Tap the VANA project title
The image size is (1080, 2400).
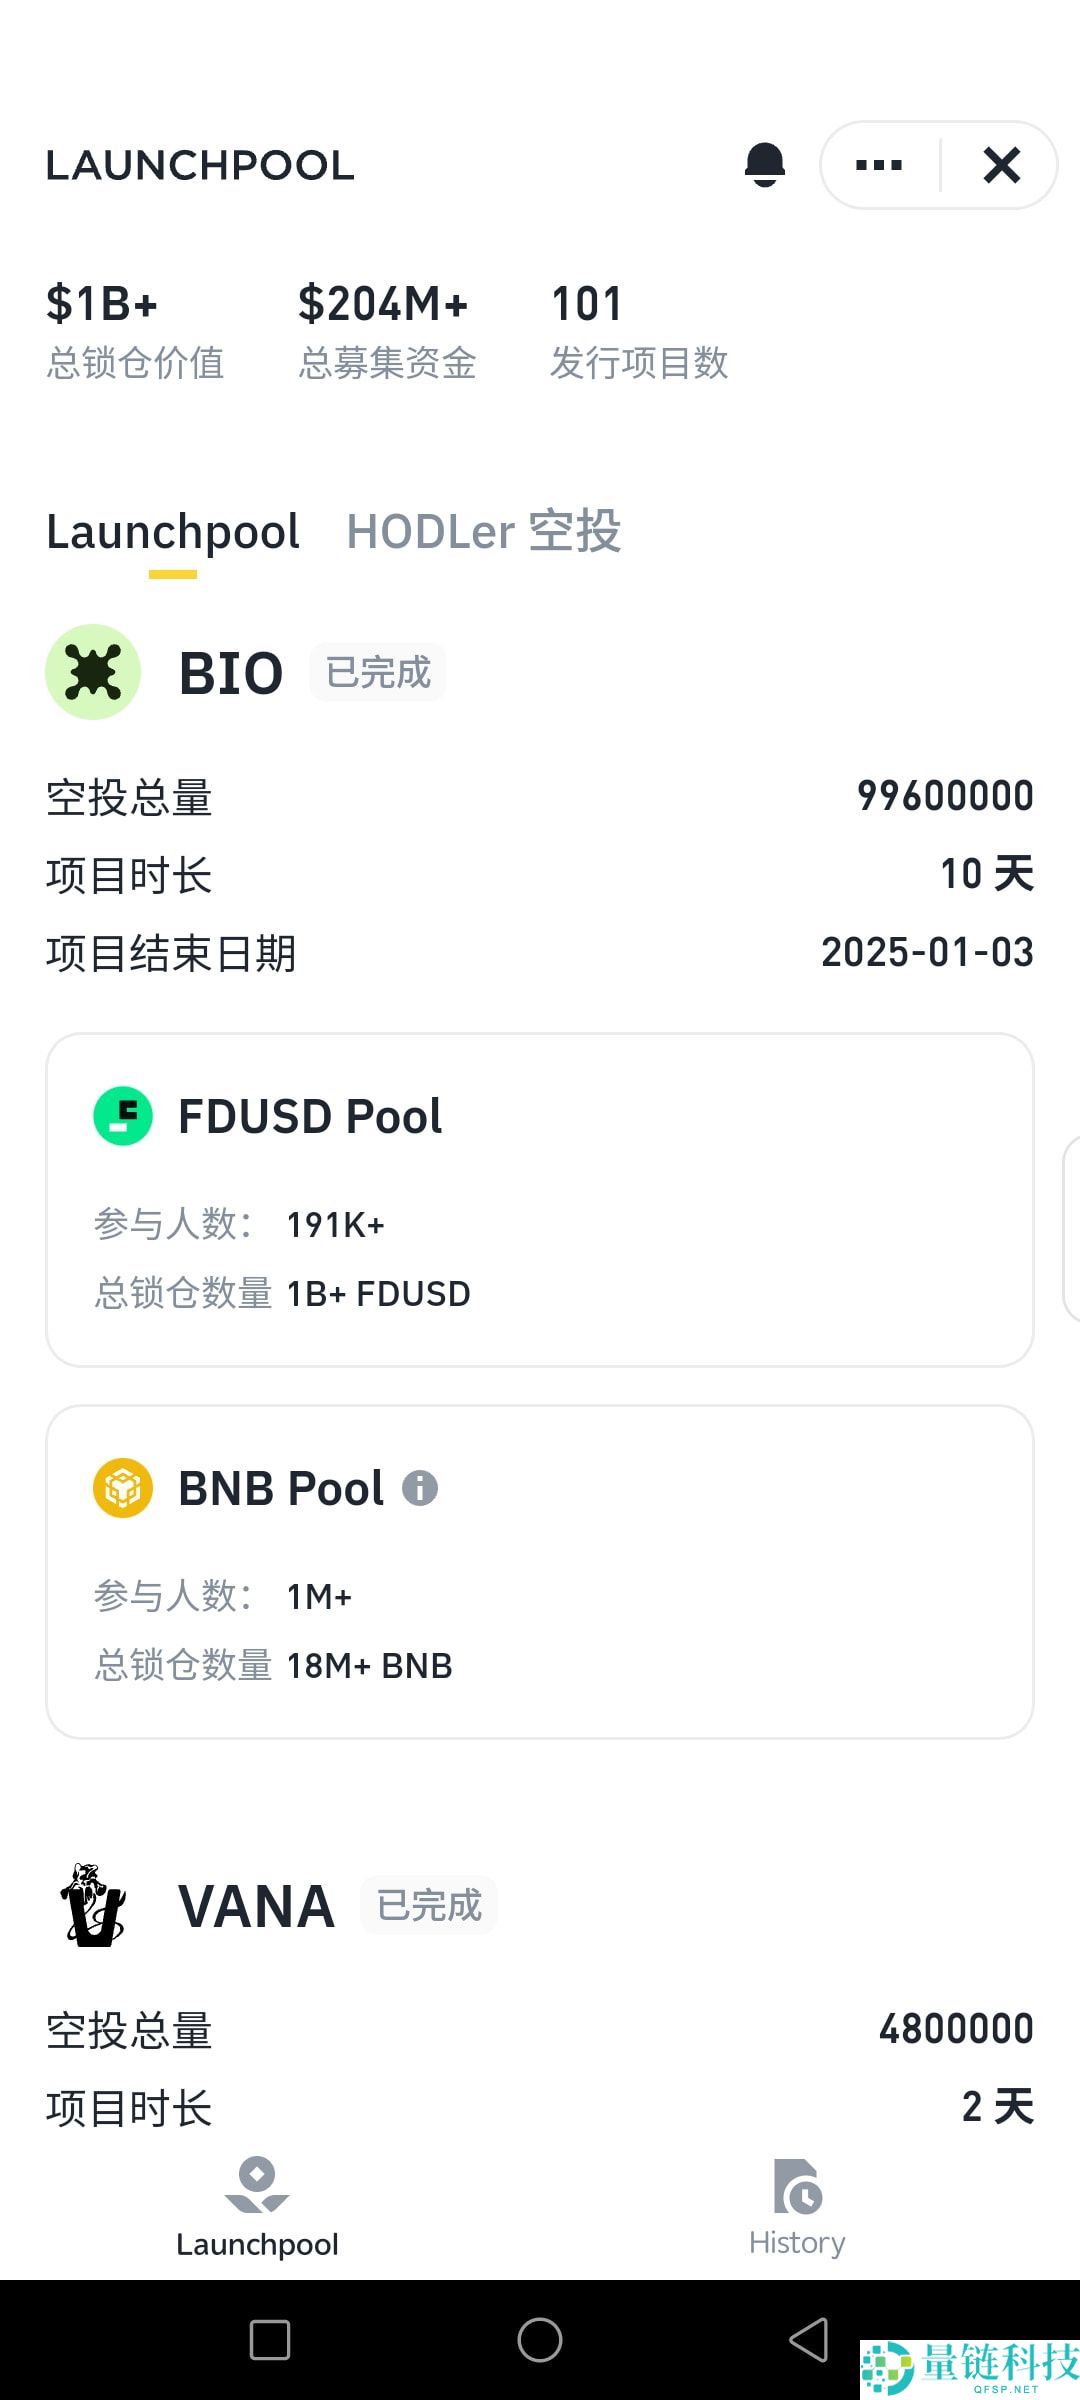tap(256, 1906)
